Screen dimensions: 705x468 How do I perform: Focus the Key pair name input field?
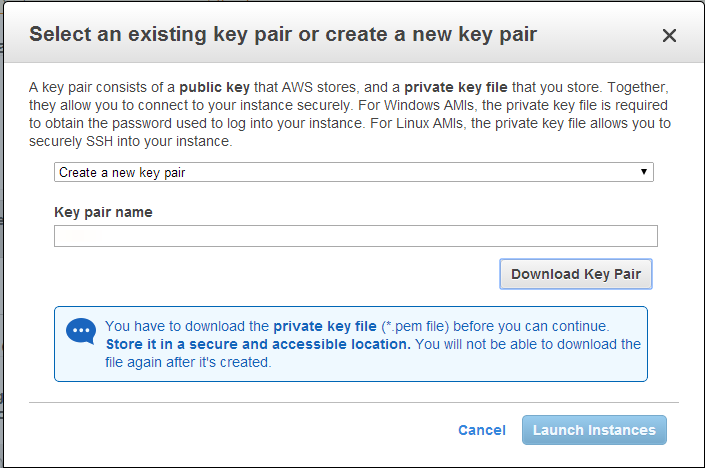(x=355, y=236)
